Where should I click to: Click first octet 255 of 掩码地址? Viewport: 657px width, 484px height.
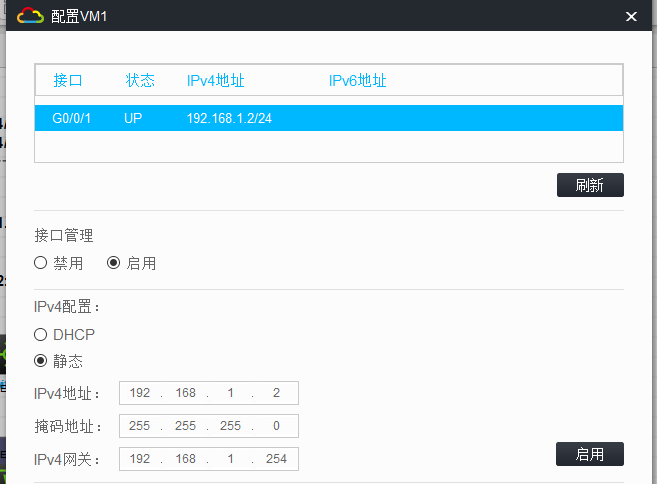(140, 426)
